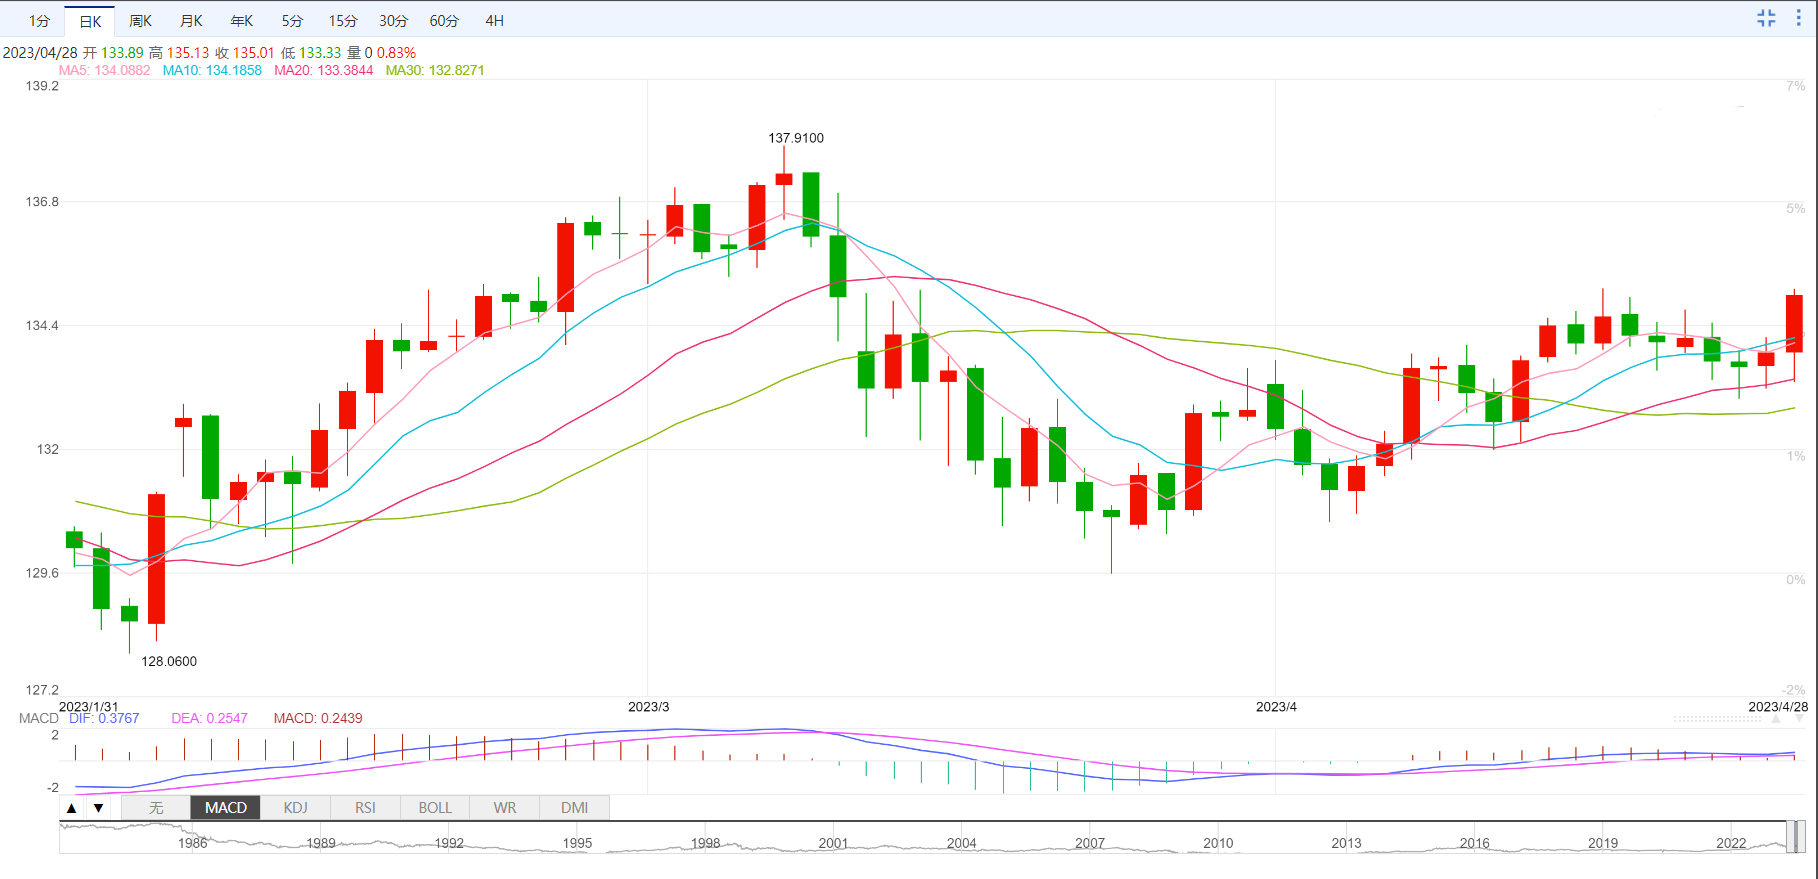Enable the BOLL indicator
Image resolution: width=1818 pixels, height=879 pixels.
point(435,808)
